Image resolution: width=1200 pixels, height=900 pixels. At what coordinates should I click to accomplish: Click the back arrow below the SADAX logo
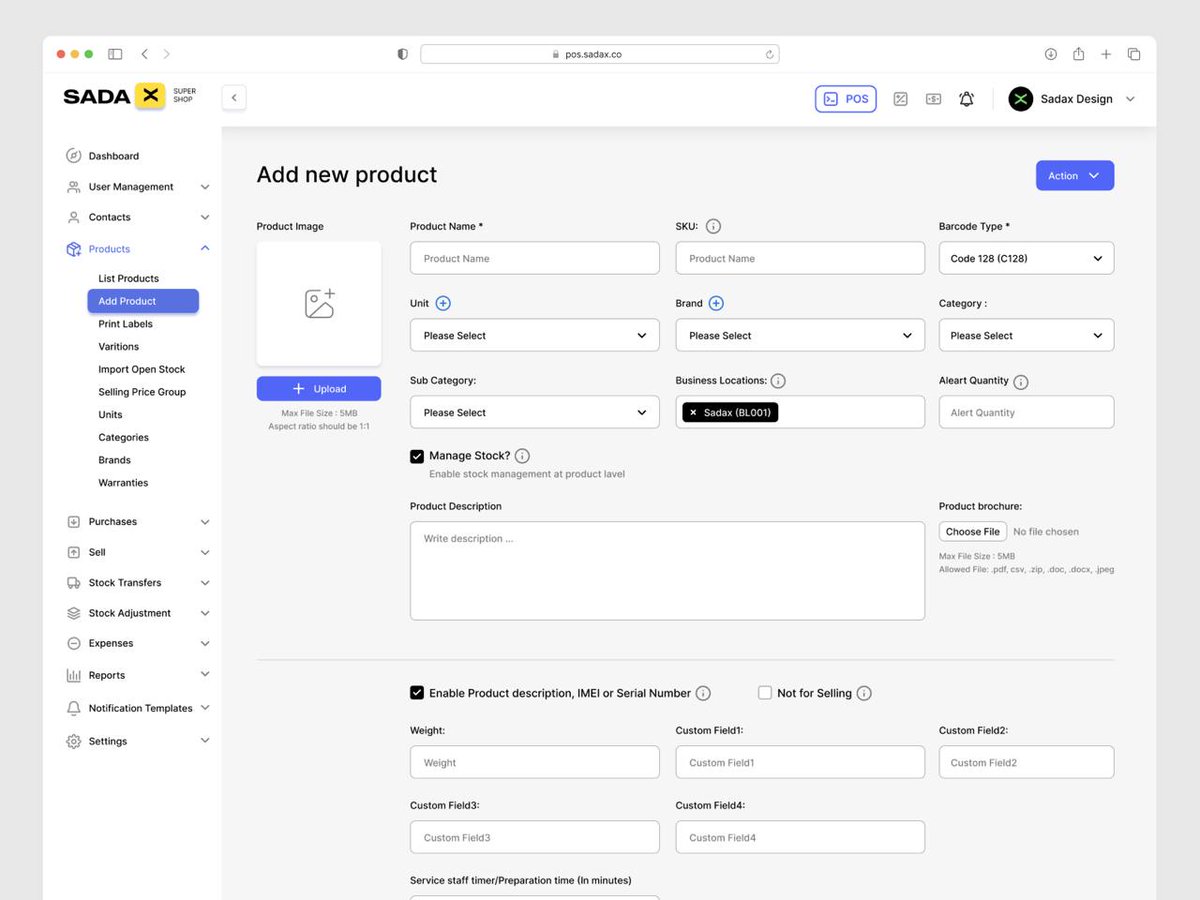[x=233, y=97]
